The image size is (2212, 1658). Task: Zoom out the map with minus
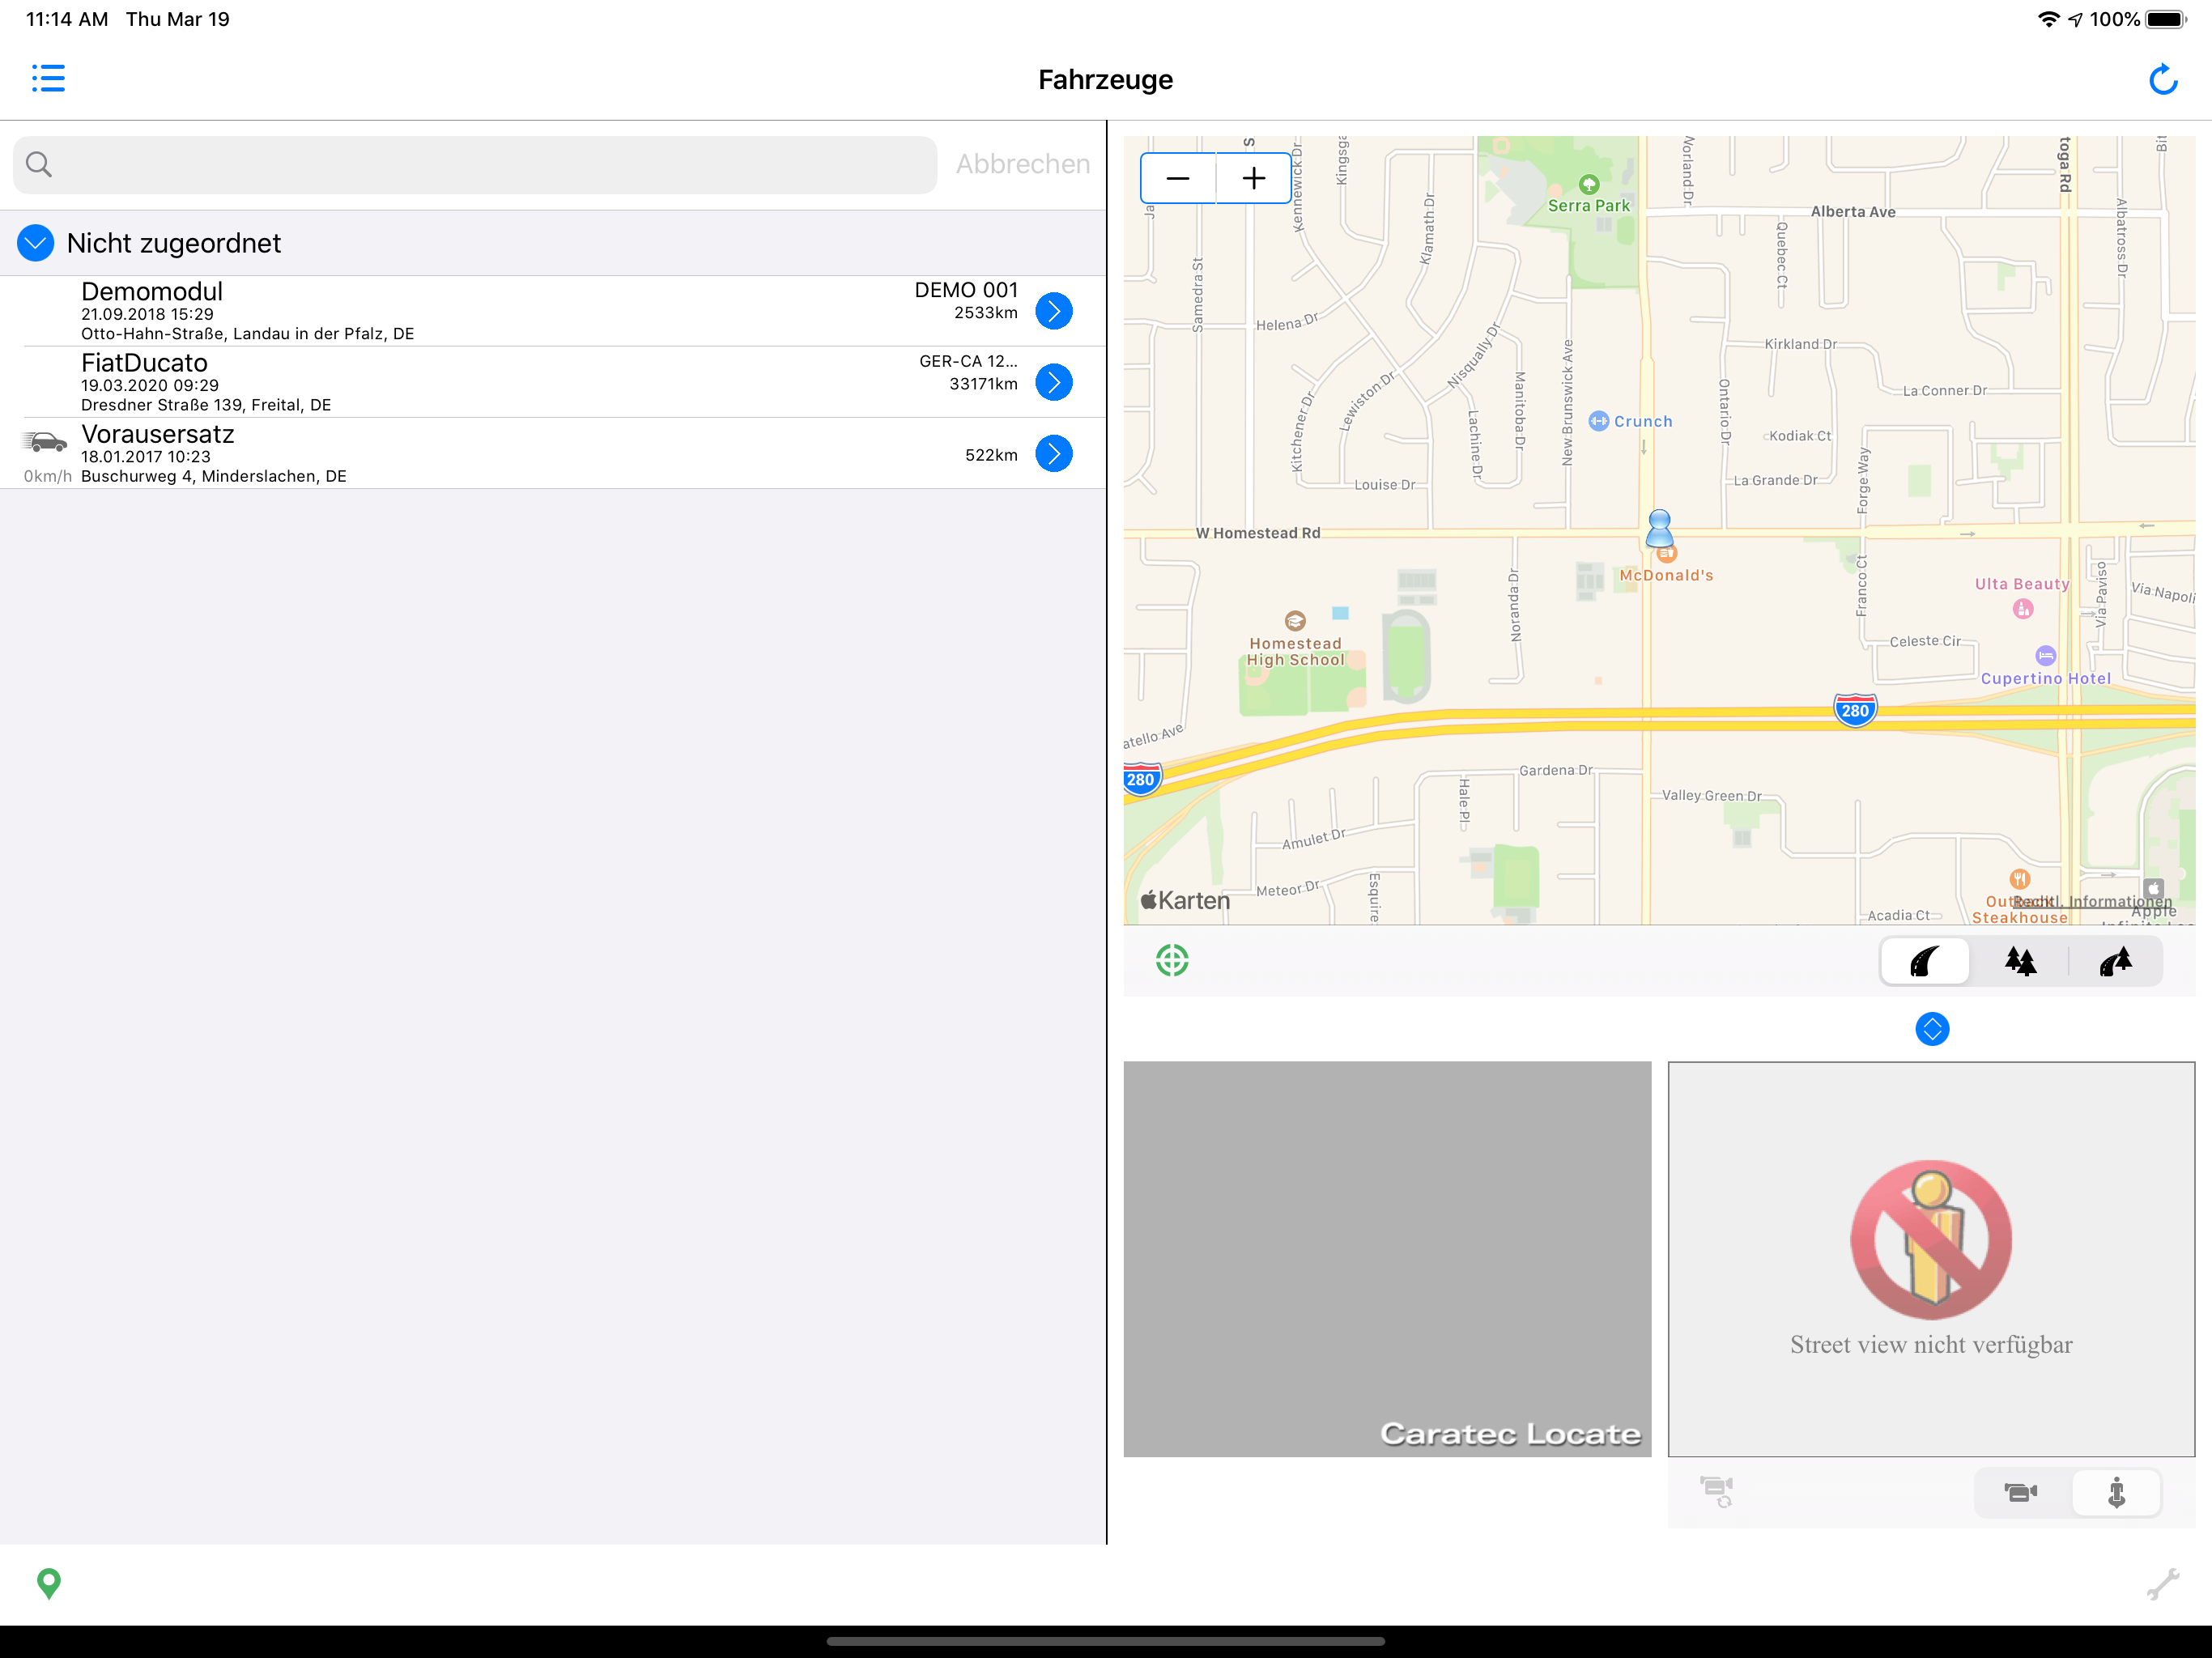point(1178,179)
